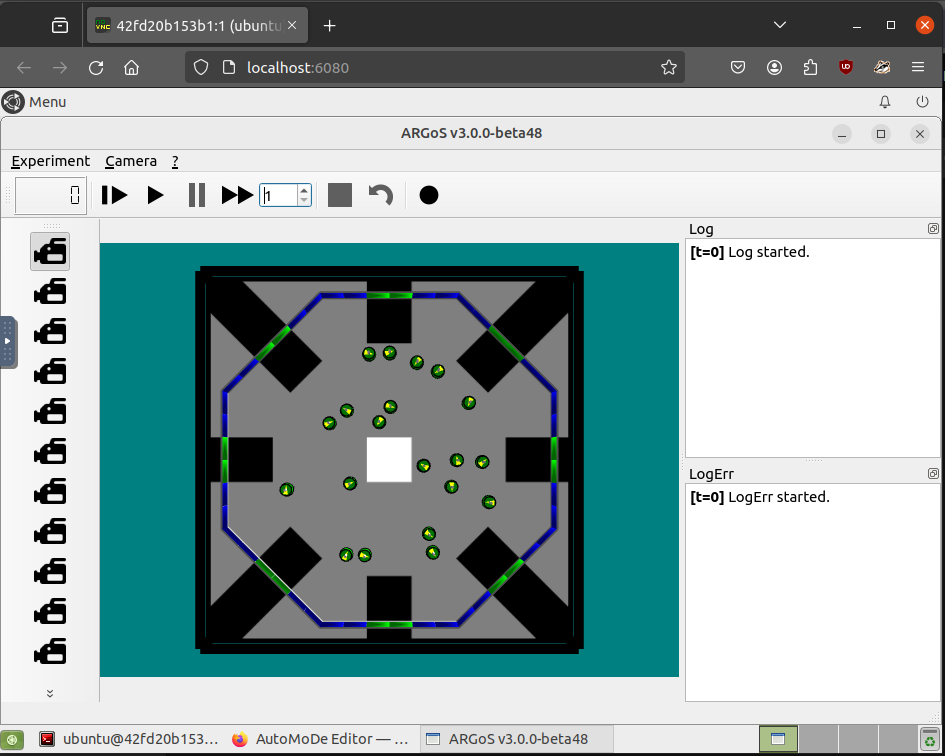Switch to the last visible camera preset
This screenshot has height=756, width=945.
[x=50, y=652]
